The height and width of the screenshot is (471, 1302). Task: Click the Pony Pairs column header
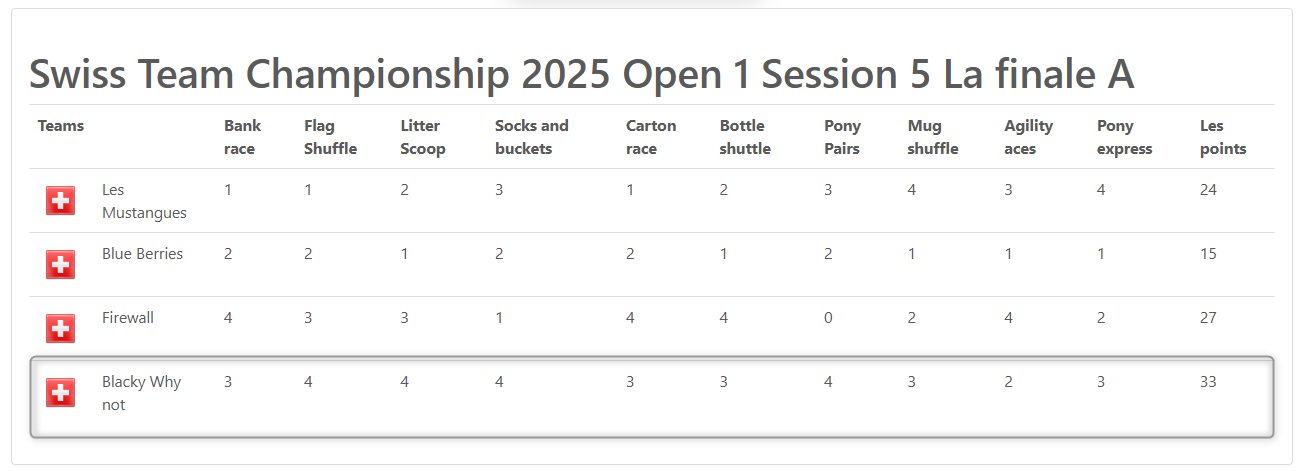click(x=842, y=137)
